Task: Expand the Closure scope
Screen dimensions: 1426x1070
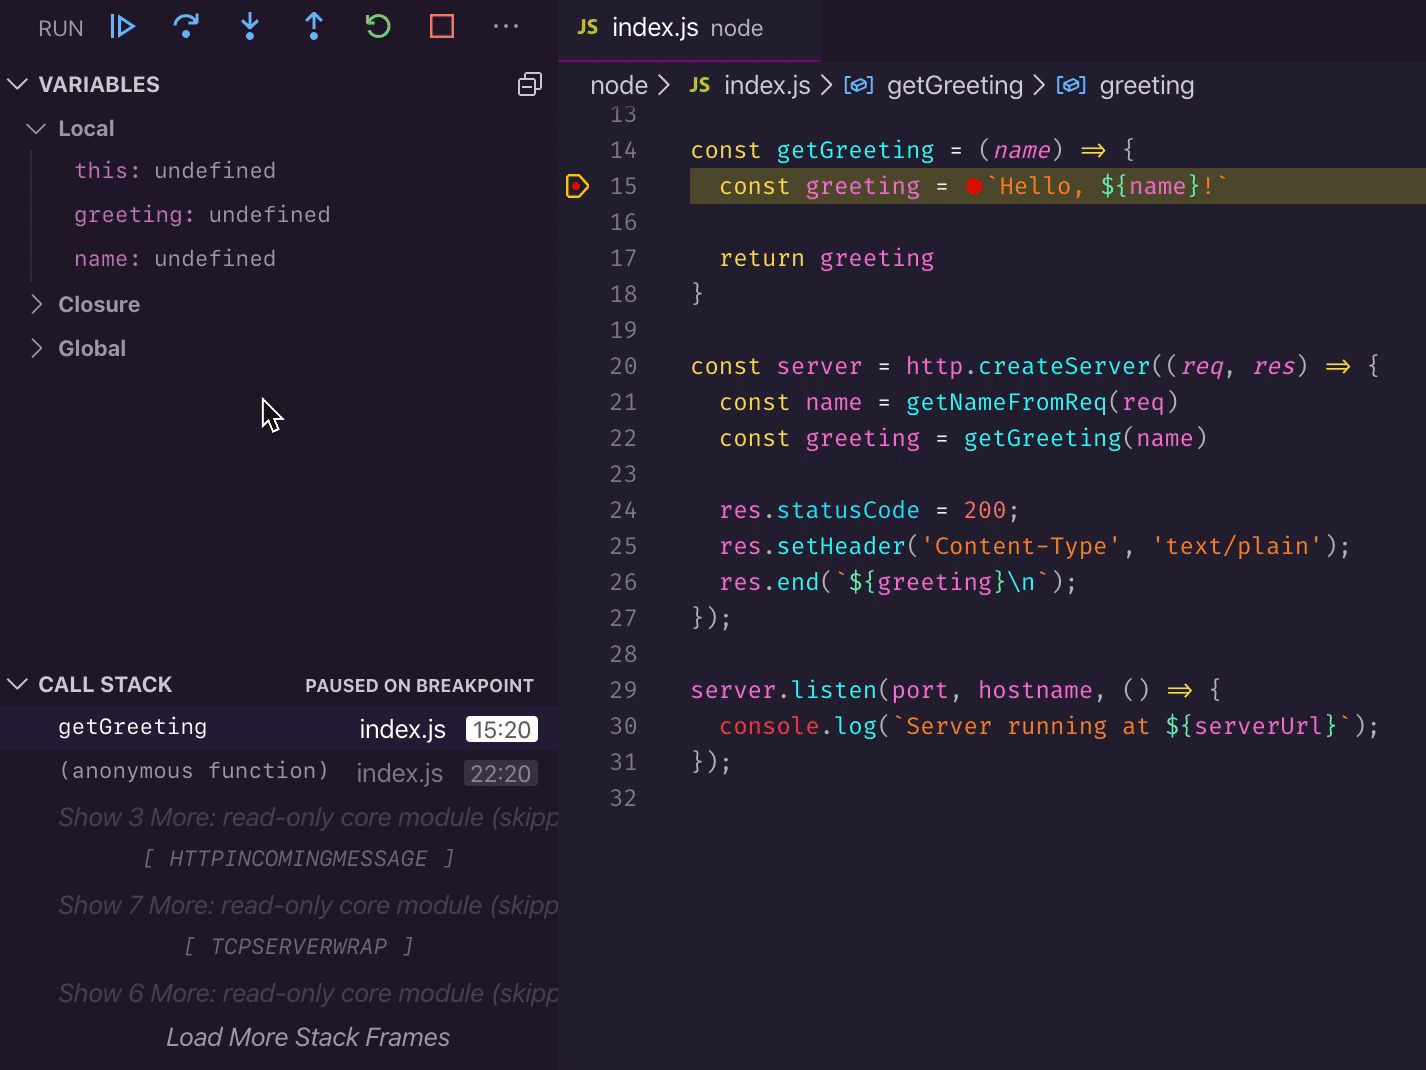Action: [x=98, y=305]
